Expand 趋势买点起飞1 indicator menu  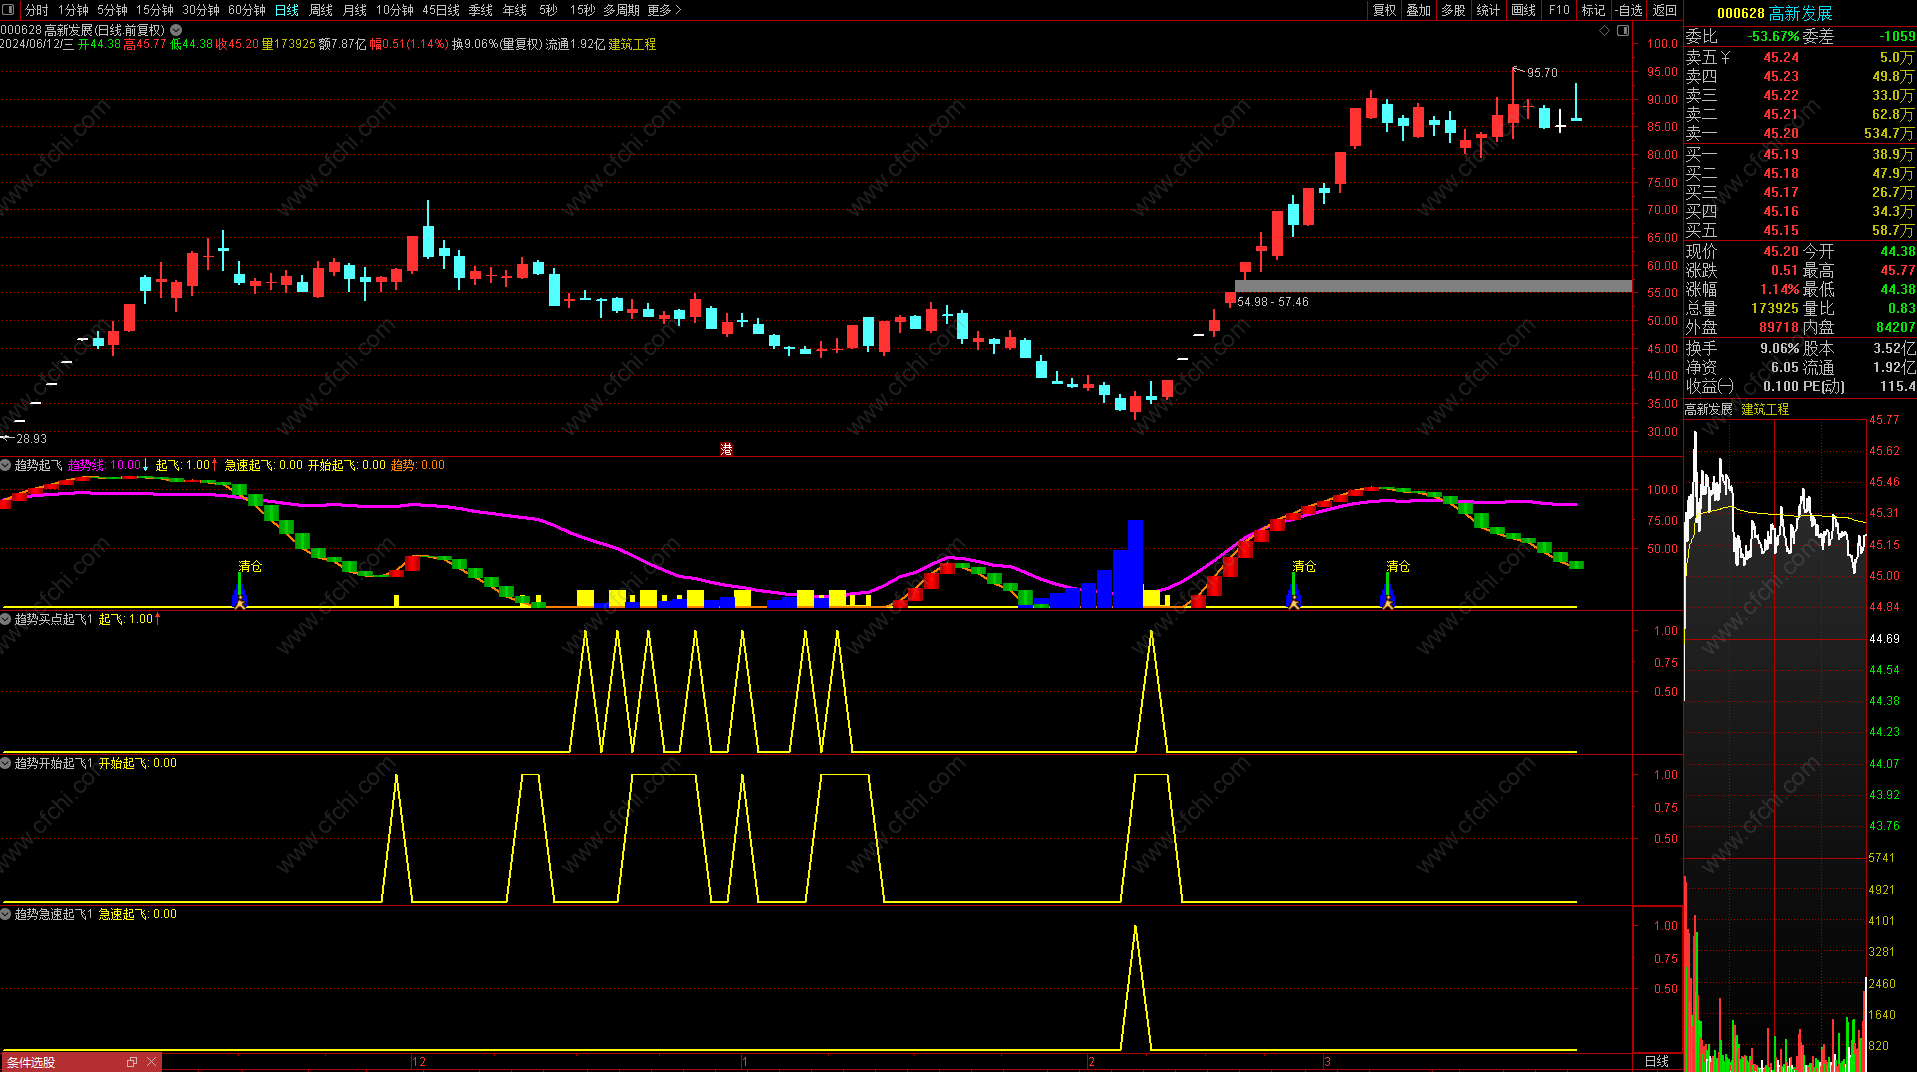[x=6, y=619]
